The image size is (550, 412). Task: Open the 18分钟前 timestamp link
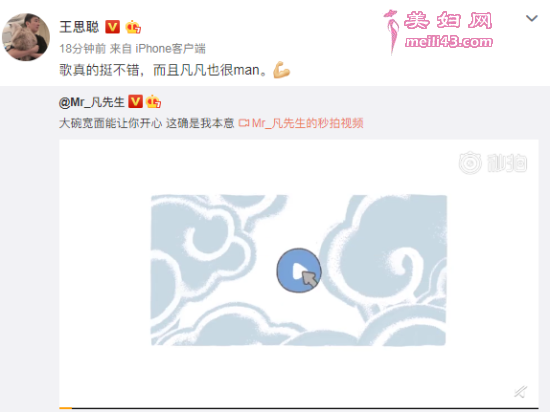click(x=82, y=48)
